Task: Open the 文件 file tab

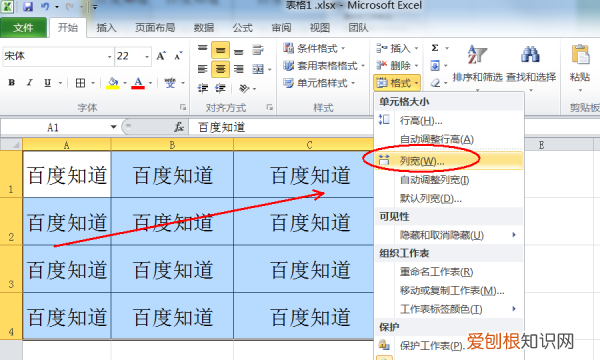Action: (x=23, y=28)
